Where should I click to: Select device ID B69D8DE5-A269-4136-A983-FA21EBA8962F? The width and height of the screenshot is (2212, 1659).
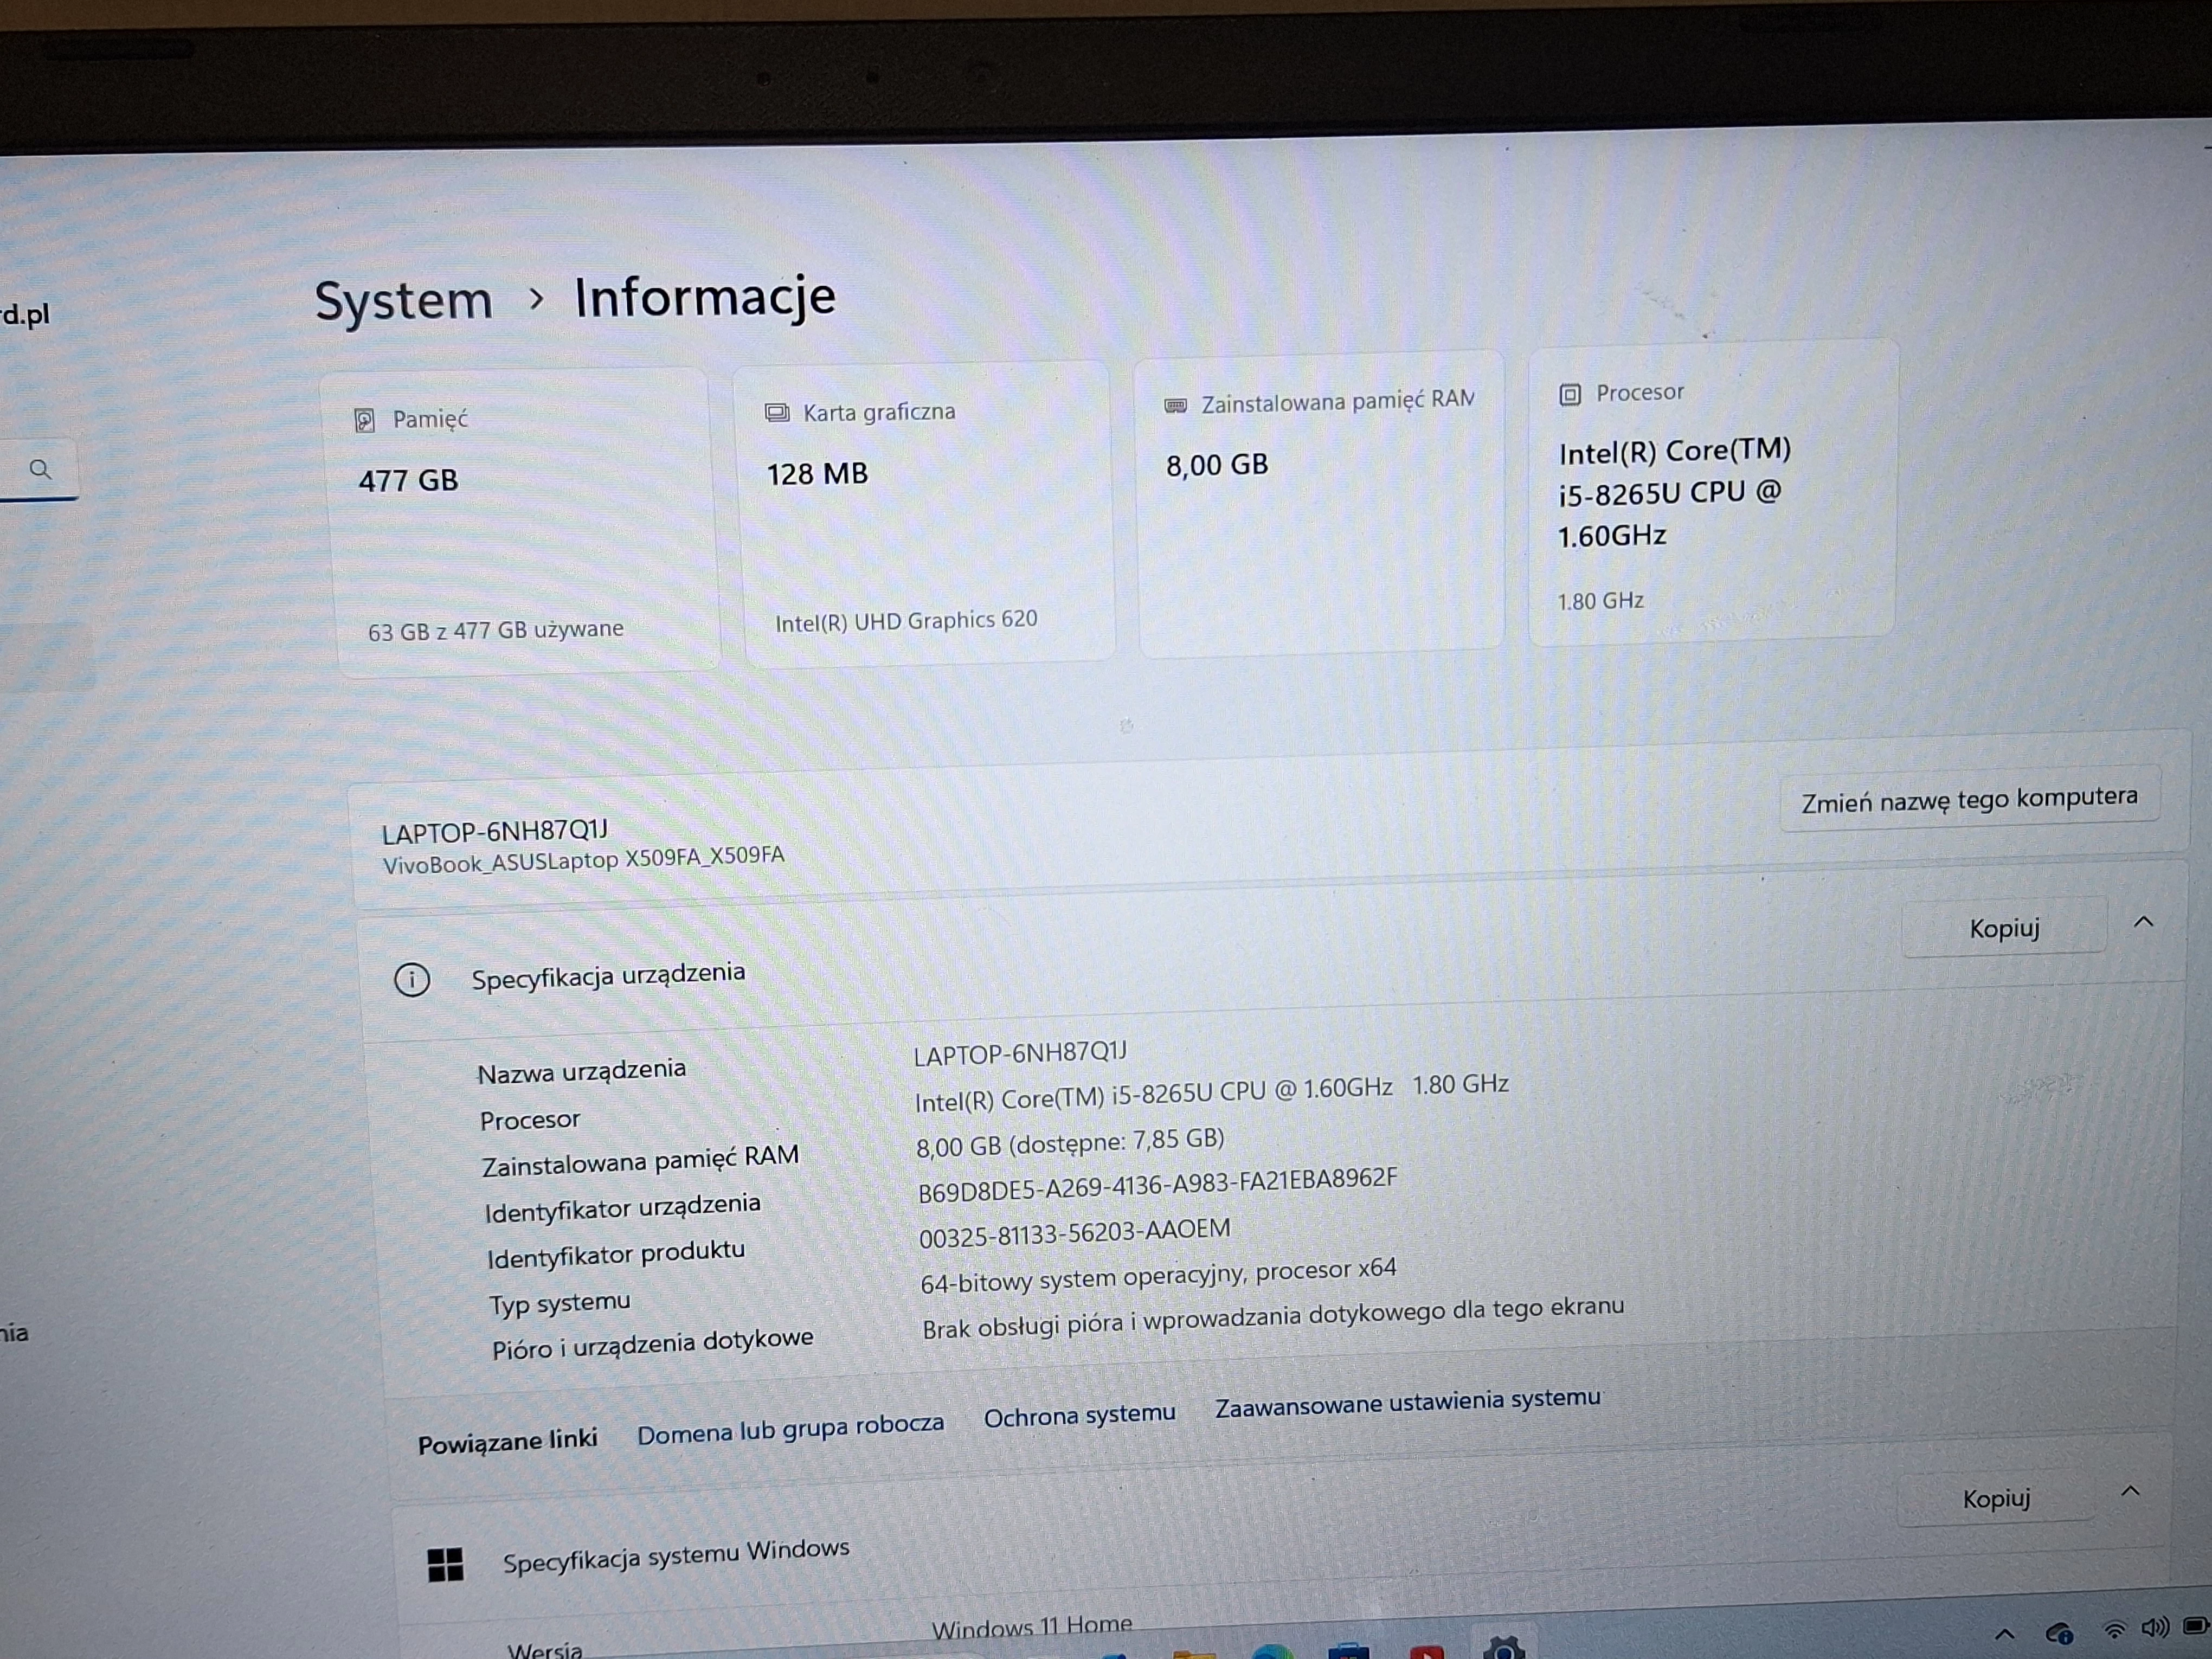1158,1186
